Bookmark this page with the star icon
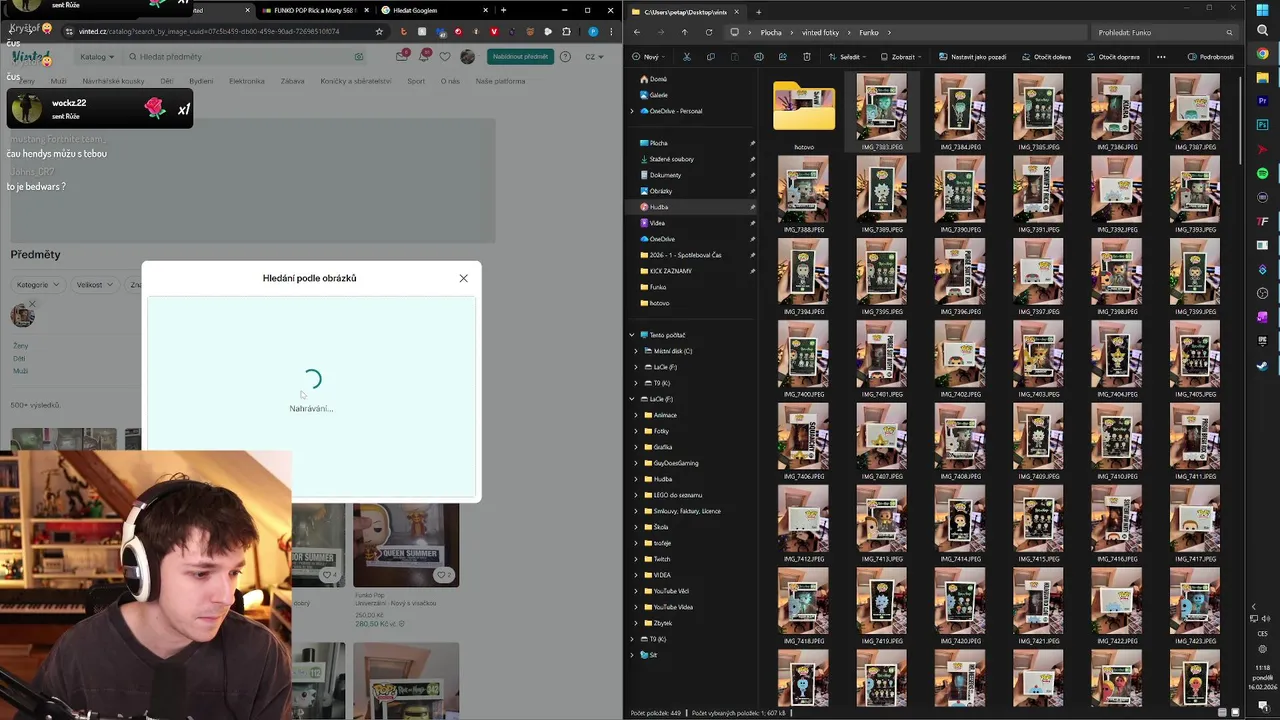The image size is (1280, 720). click(x=379, y=31)
